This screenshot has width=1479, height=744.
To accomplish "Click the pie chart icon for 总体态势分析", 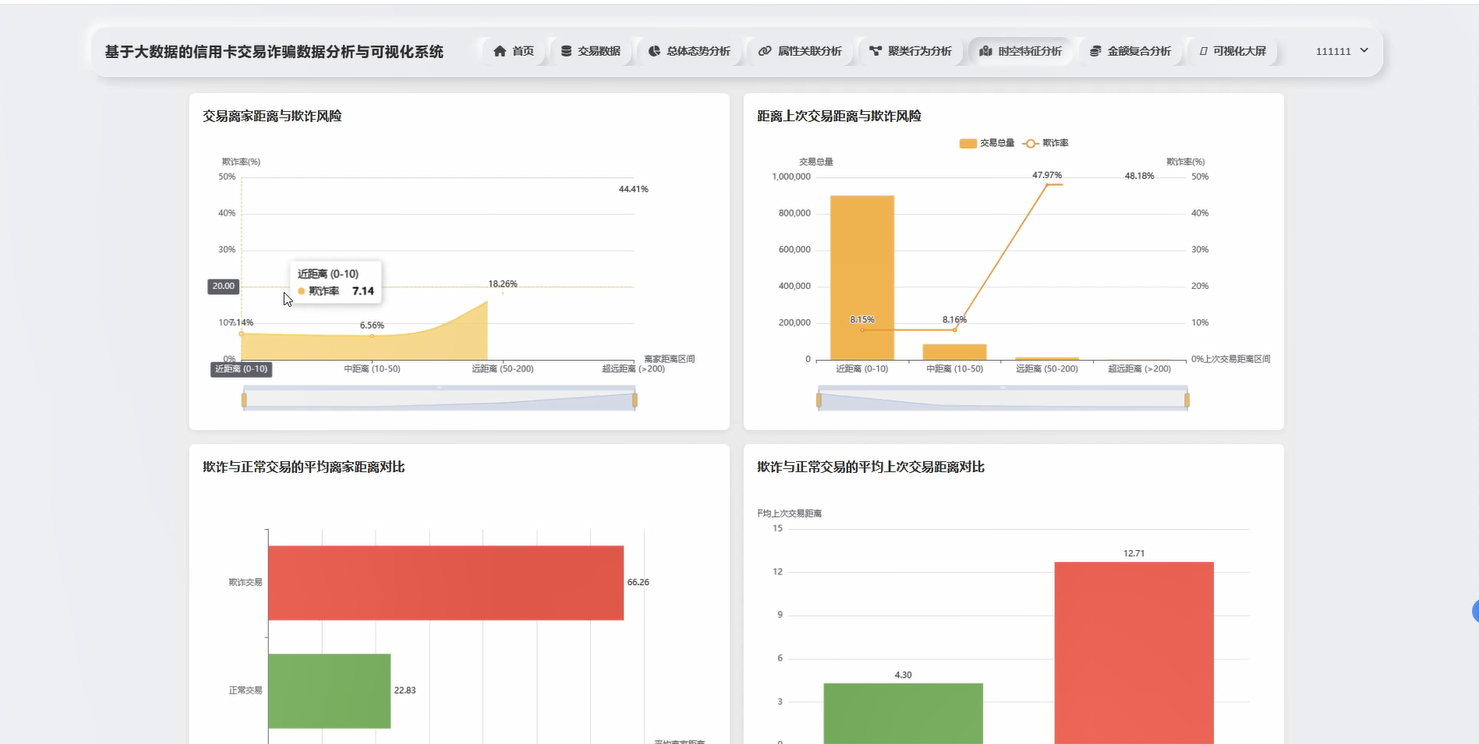I will (x=654, y=51).
